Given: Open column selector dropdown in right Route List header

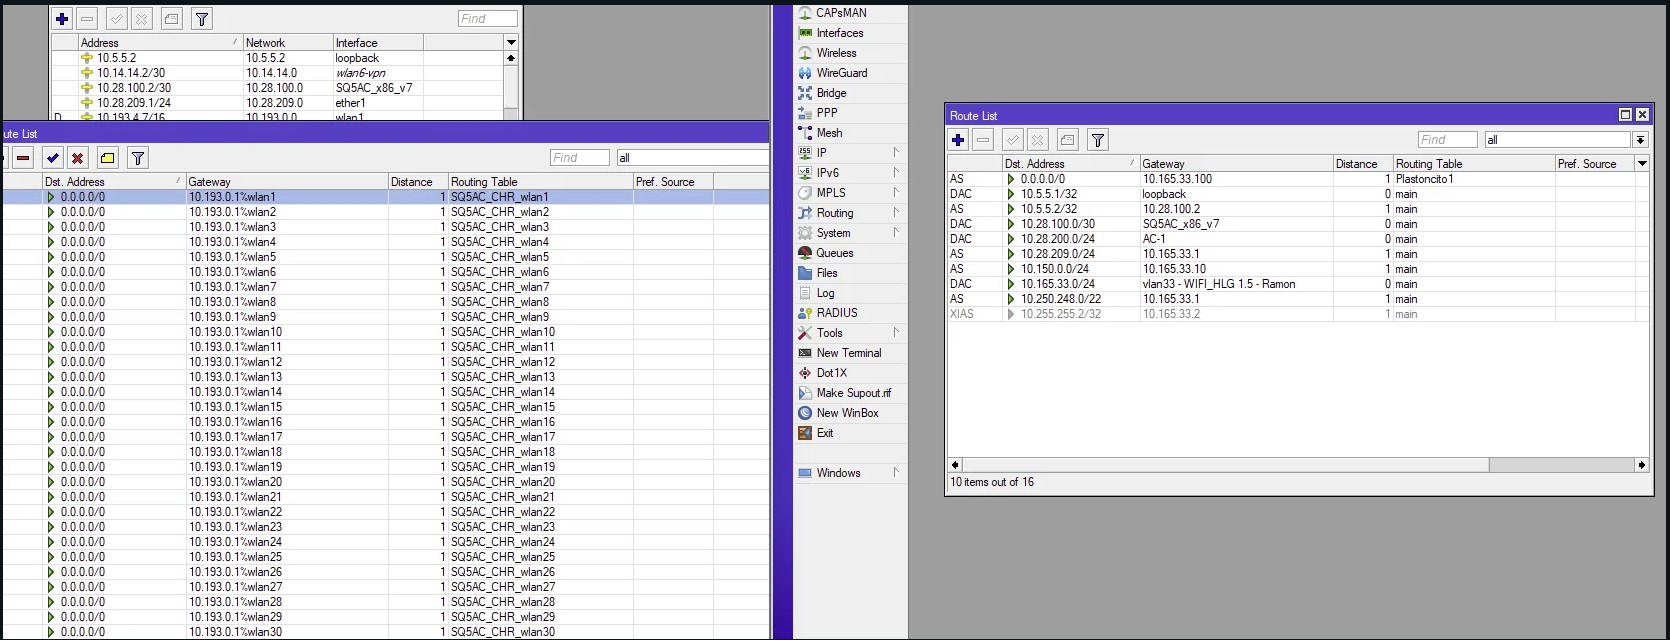Looking at the screenshot, I should click(x=1642, y=163).
